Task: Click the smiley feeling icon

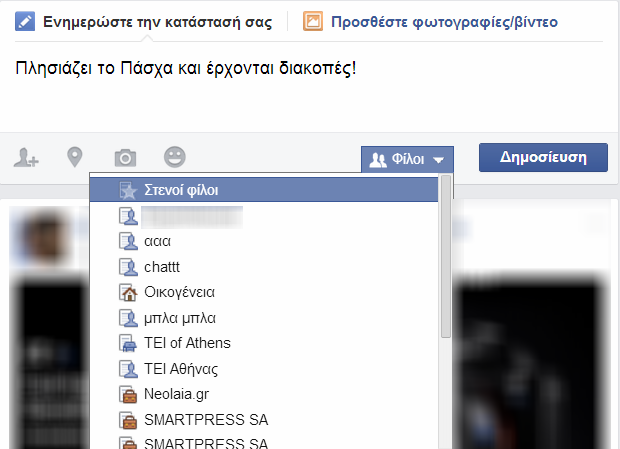Action: [x=175, y=157]
